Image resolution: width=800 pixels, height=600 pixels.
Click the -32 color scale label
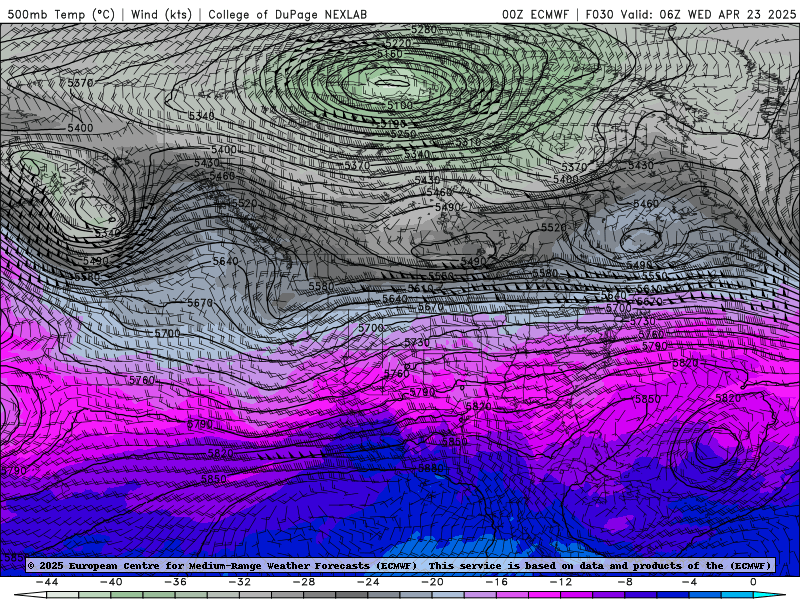coord(239,582)
